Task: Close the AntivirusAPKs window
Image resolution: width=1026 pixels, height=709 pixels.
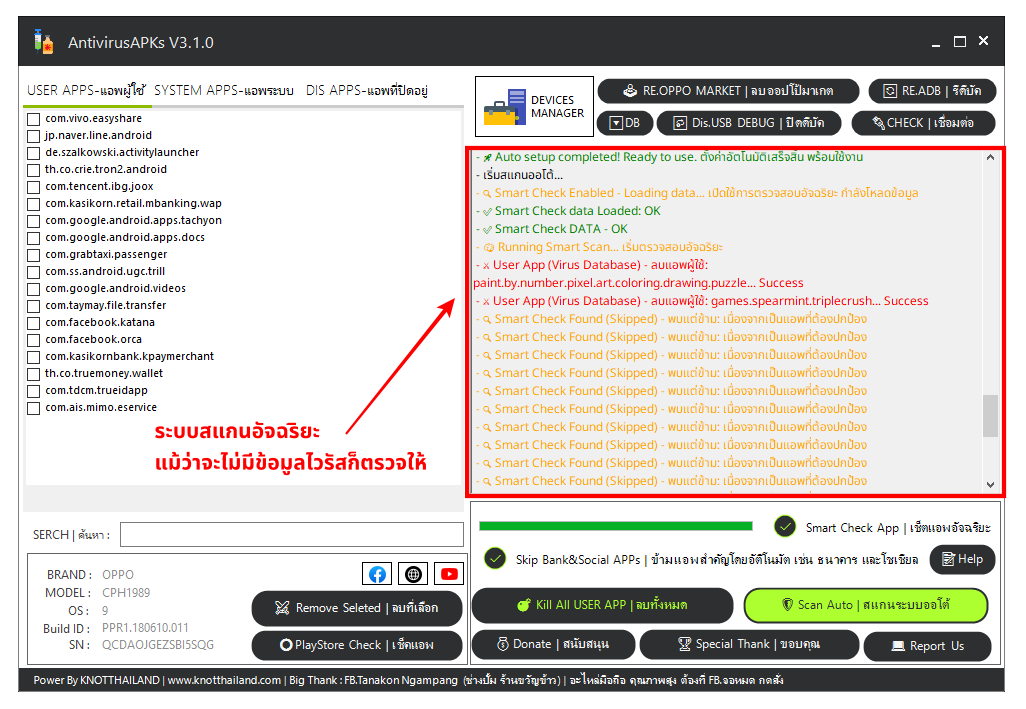Action: point(983,41)
